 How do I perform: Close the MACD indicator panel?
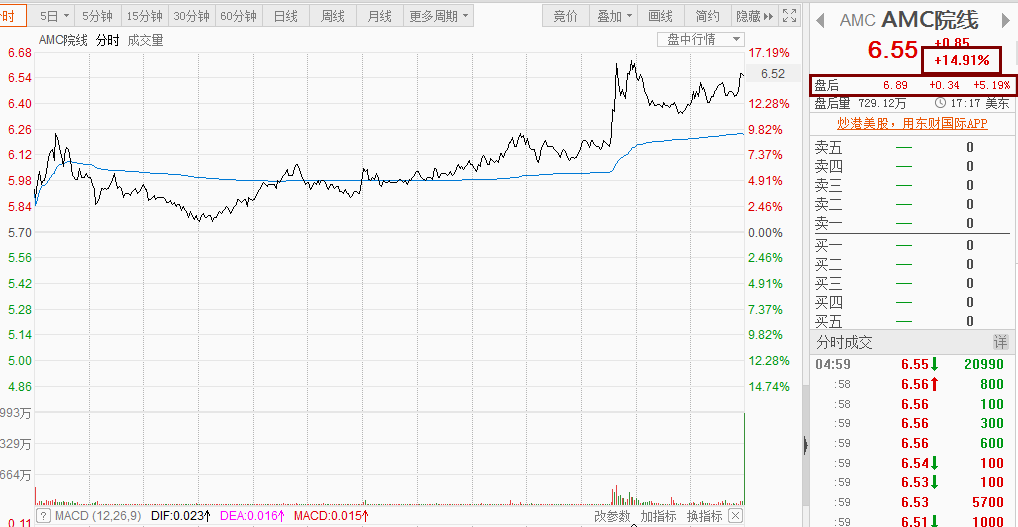pos(735,516)
